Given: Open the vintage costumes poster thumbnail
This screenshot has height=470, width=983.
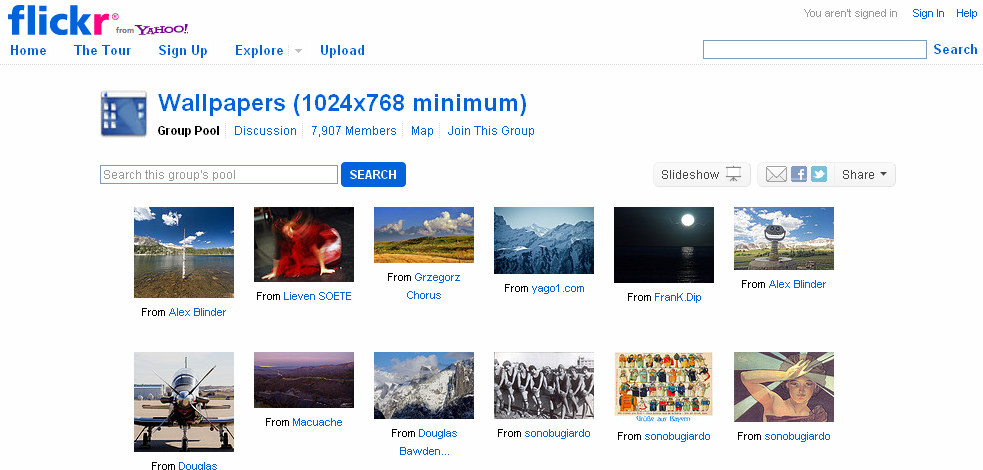Looking at the screenshot, I should [664, 387].
